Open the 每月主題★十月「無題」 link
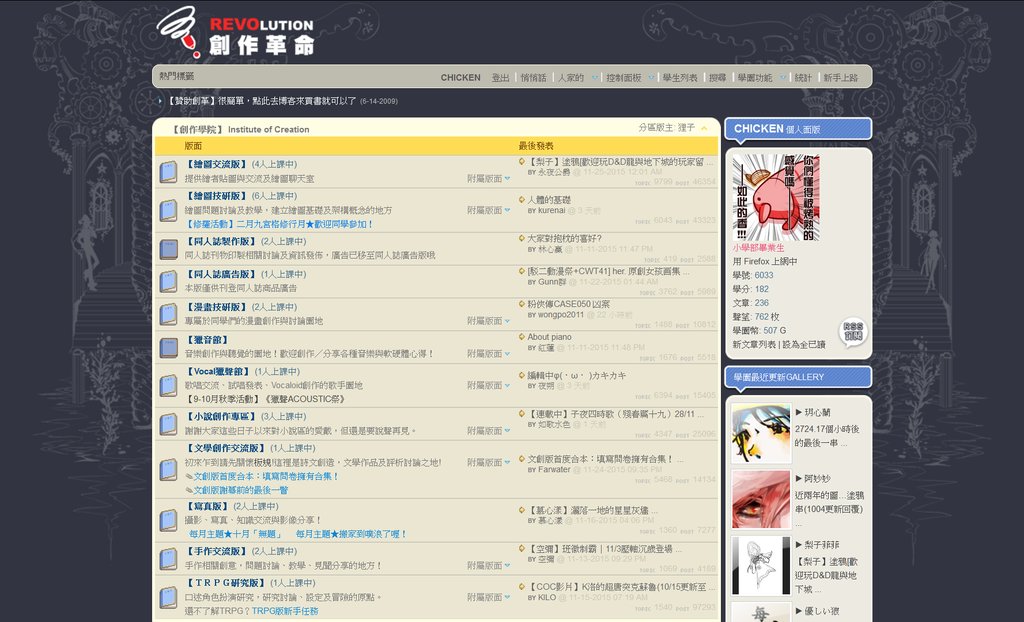The width and height of the screenshot is (1024, 622). click(x=237, y=534)
